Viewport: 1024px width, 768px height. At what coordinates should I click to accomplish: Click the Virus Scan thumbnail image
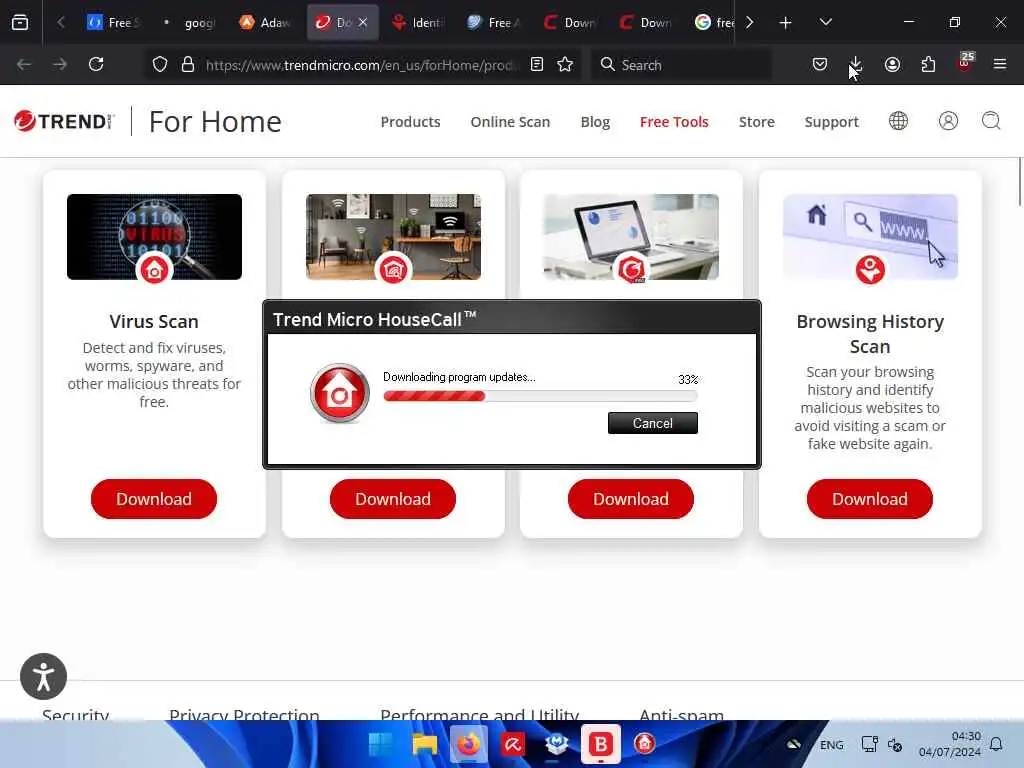coord(154,236)
